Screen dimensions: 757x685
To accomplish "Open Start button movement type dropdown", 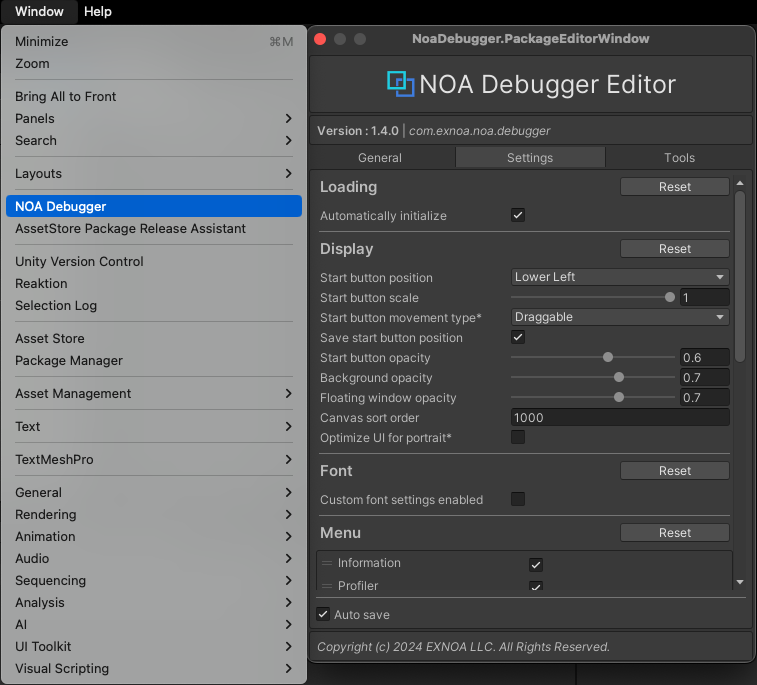I will coord(620,317).
